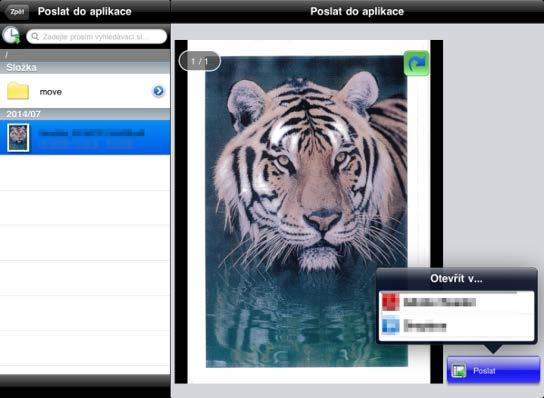Image resolution: width=544 pixels, height=398 pixels.
Task: Tap the tiger image preview
Action: 307,211
